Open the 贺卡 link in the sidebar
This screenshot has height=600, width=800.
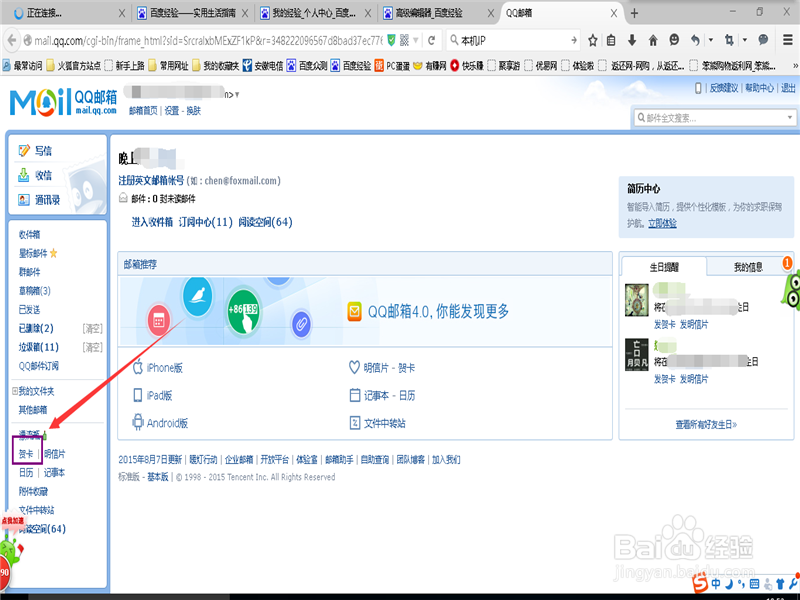(26, 454)
